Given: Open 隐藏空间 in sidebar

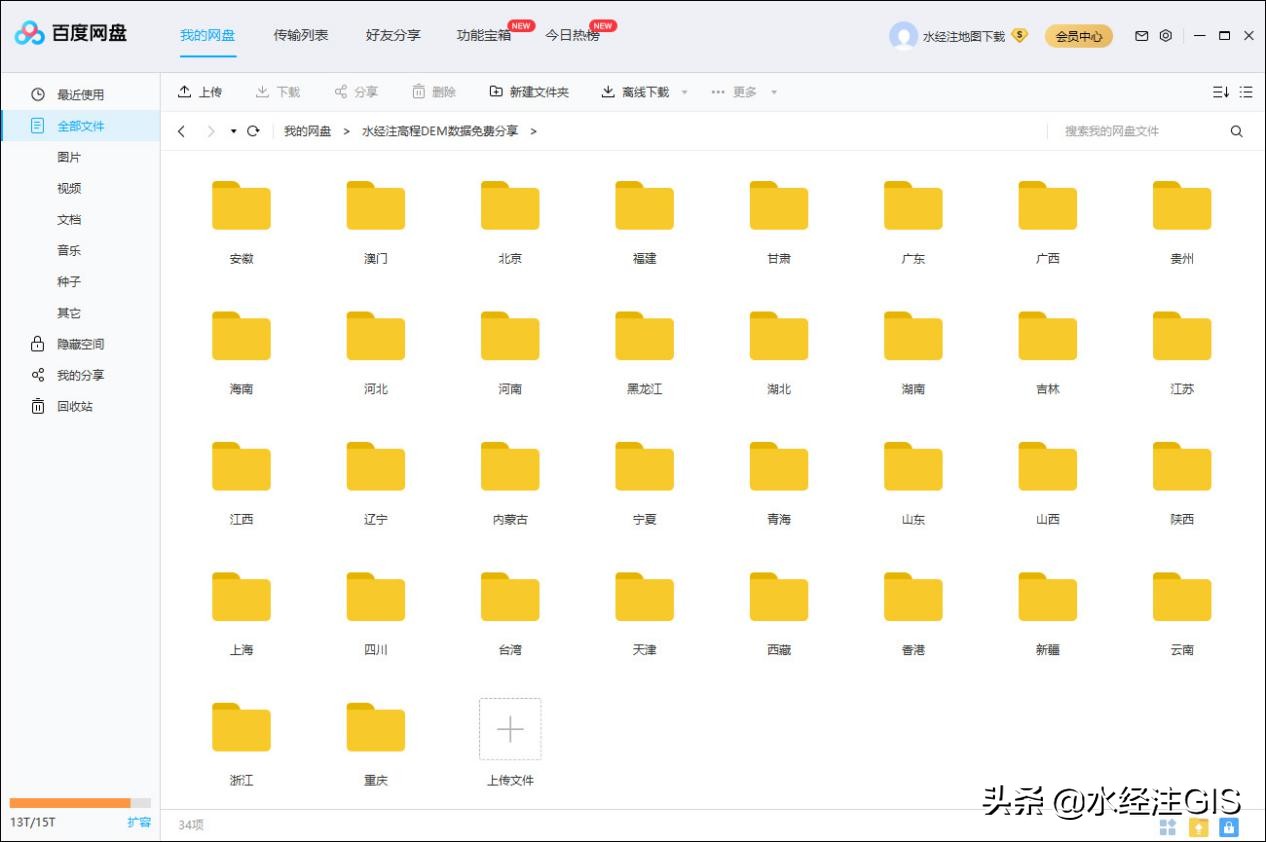Looking at the screenshot, I should [80, 344].
